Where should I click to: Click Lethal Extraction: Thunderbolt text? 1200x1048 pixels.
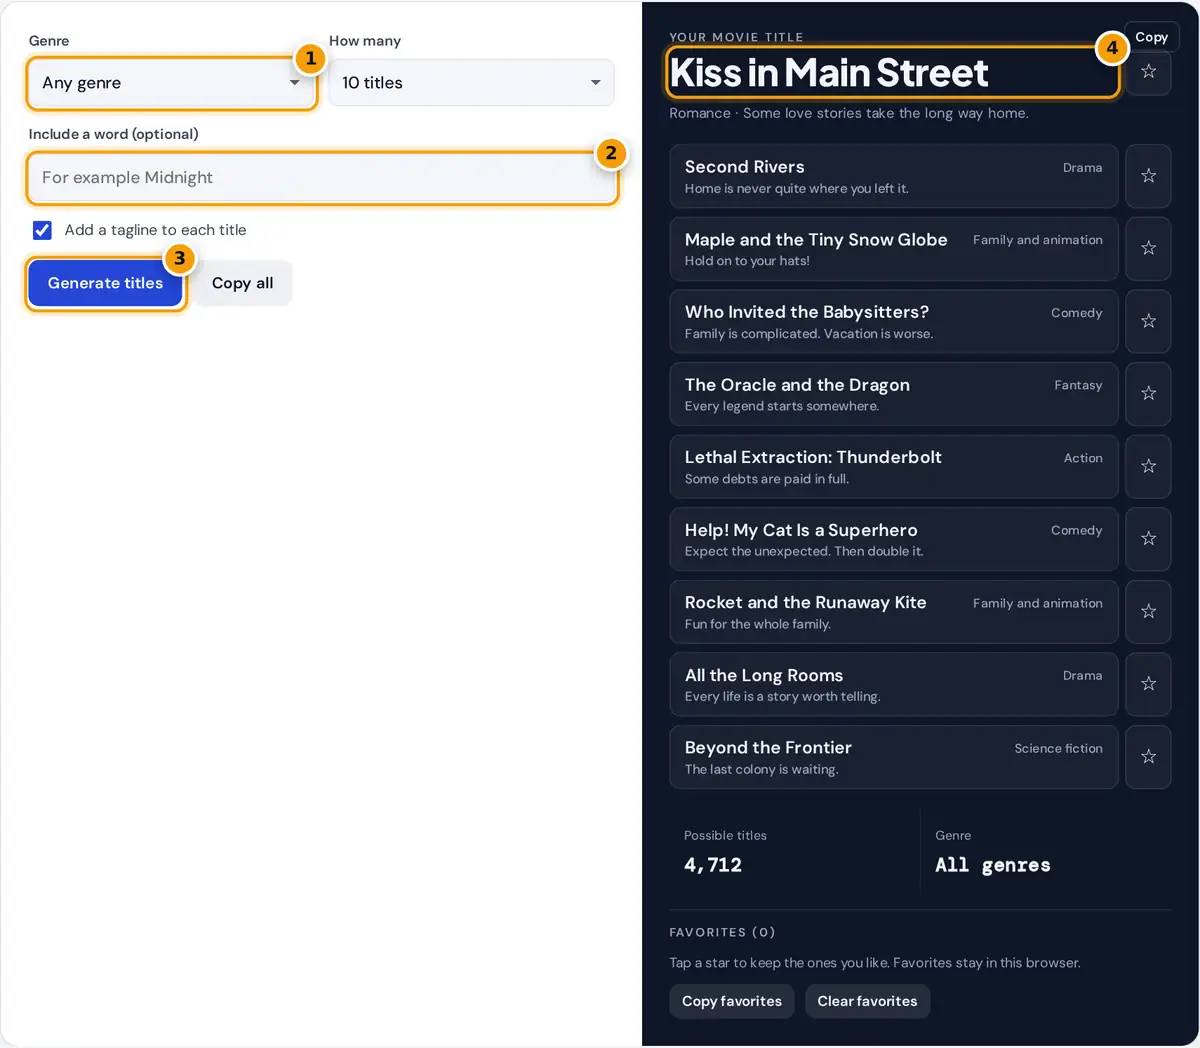(813, 457)
